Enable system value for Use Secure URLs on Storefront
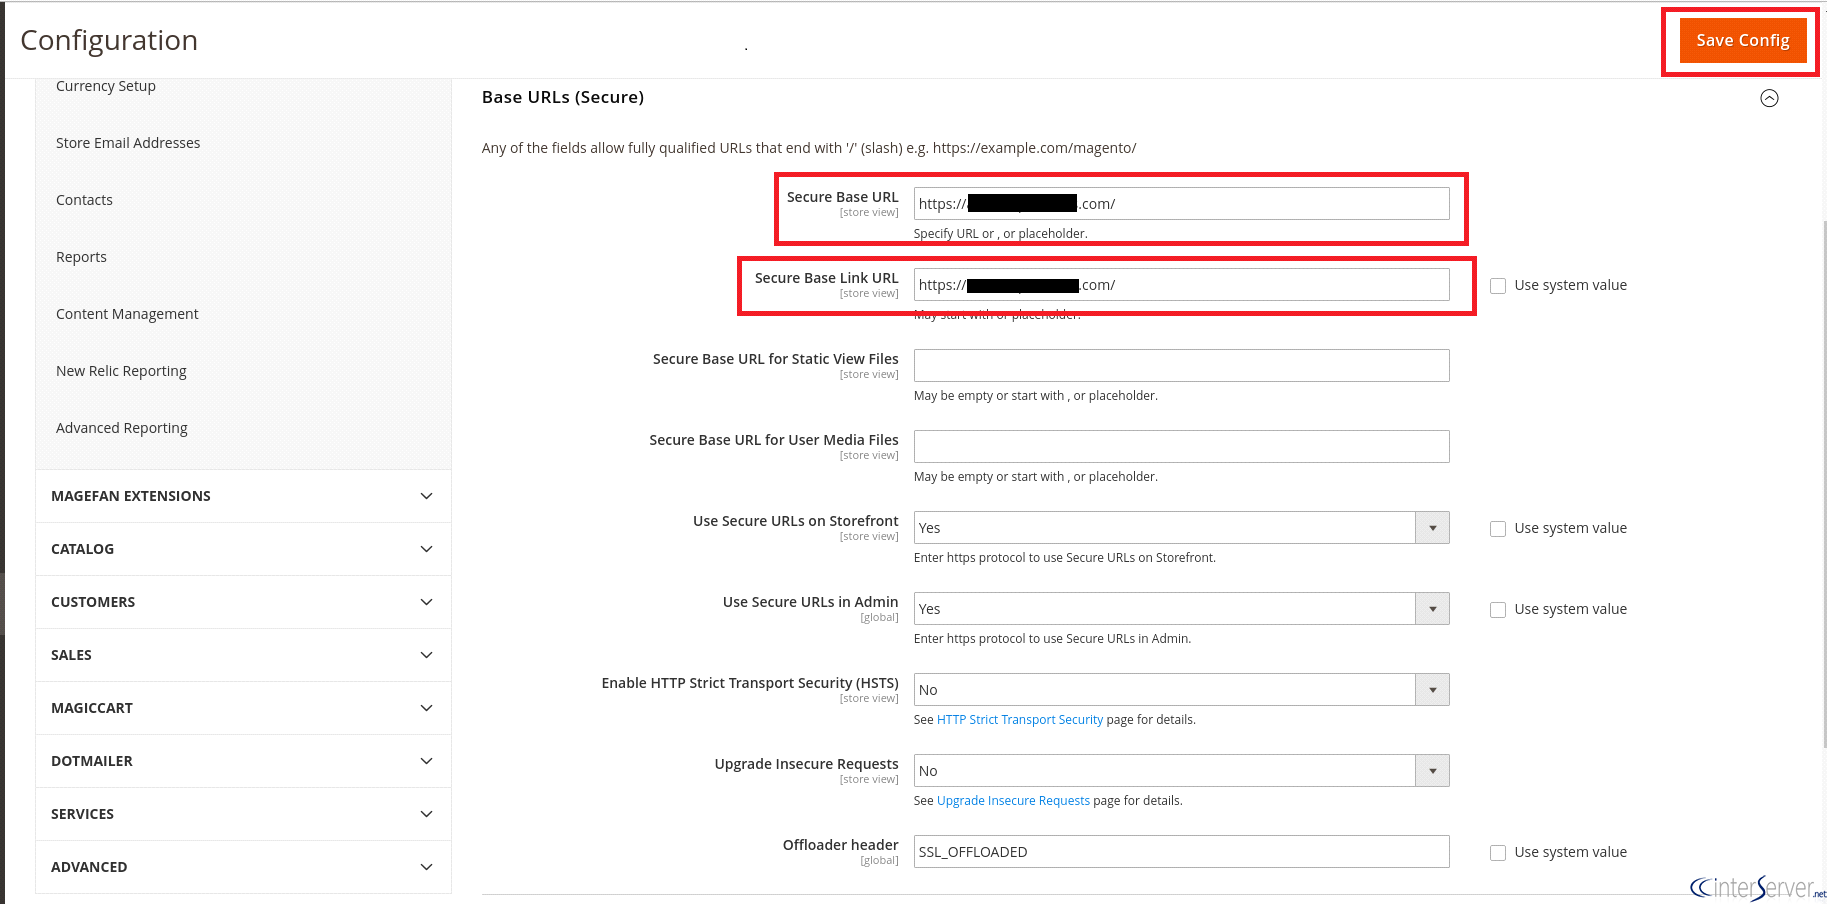Screen dimensions: 1827x904 tap(1497, 528)
